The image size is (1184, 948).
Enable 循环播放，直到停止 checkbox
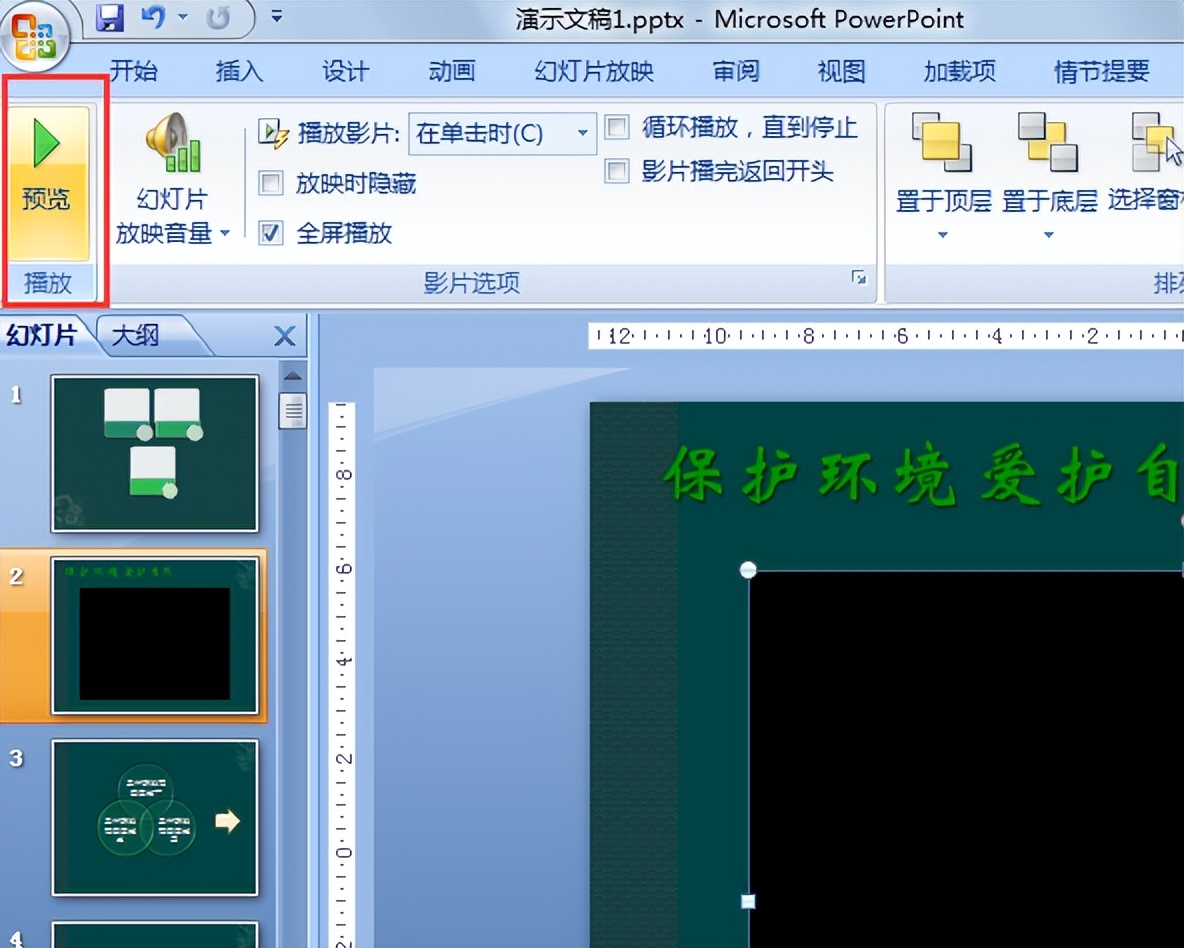point(617,127)
